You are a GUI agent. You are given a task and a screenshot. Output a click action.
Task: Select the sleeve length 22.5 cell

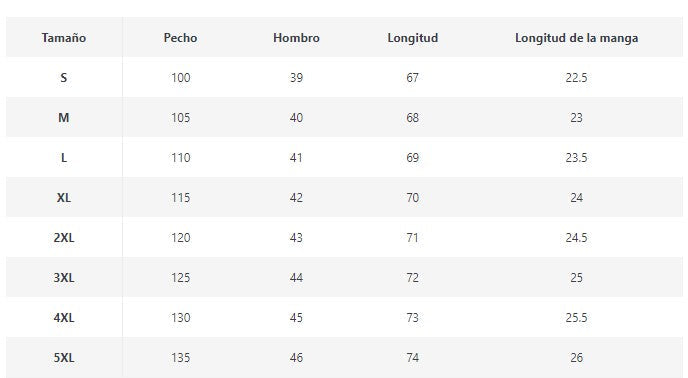pos(576,78)
